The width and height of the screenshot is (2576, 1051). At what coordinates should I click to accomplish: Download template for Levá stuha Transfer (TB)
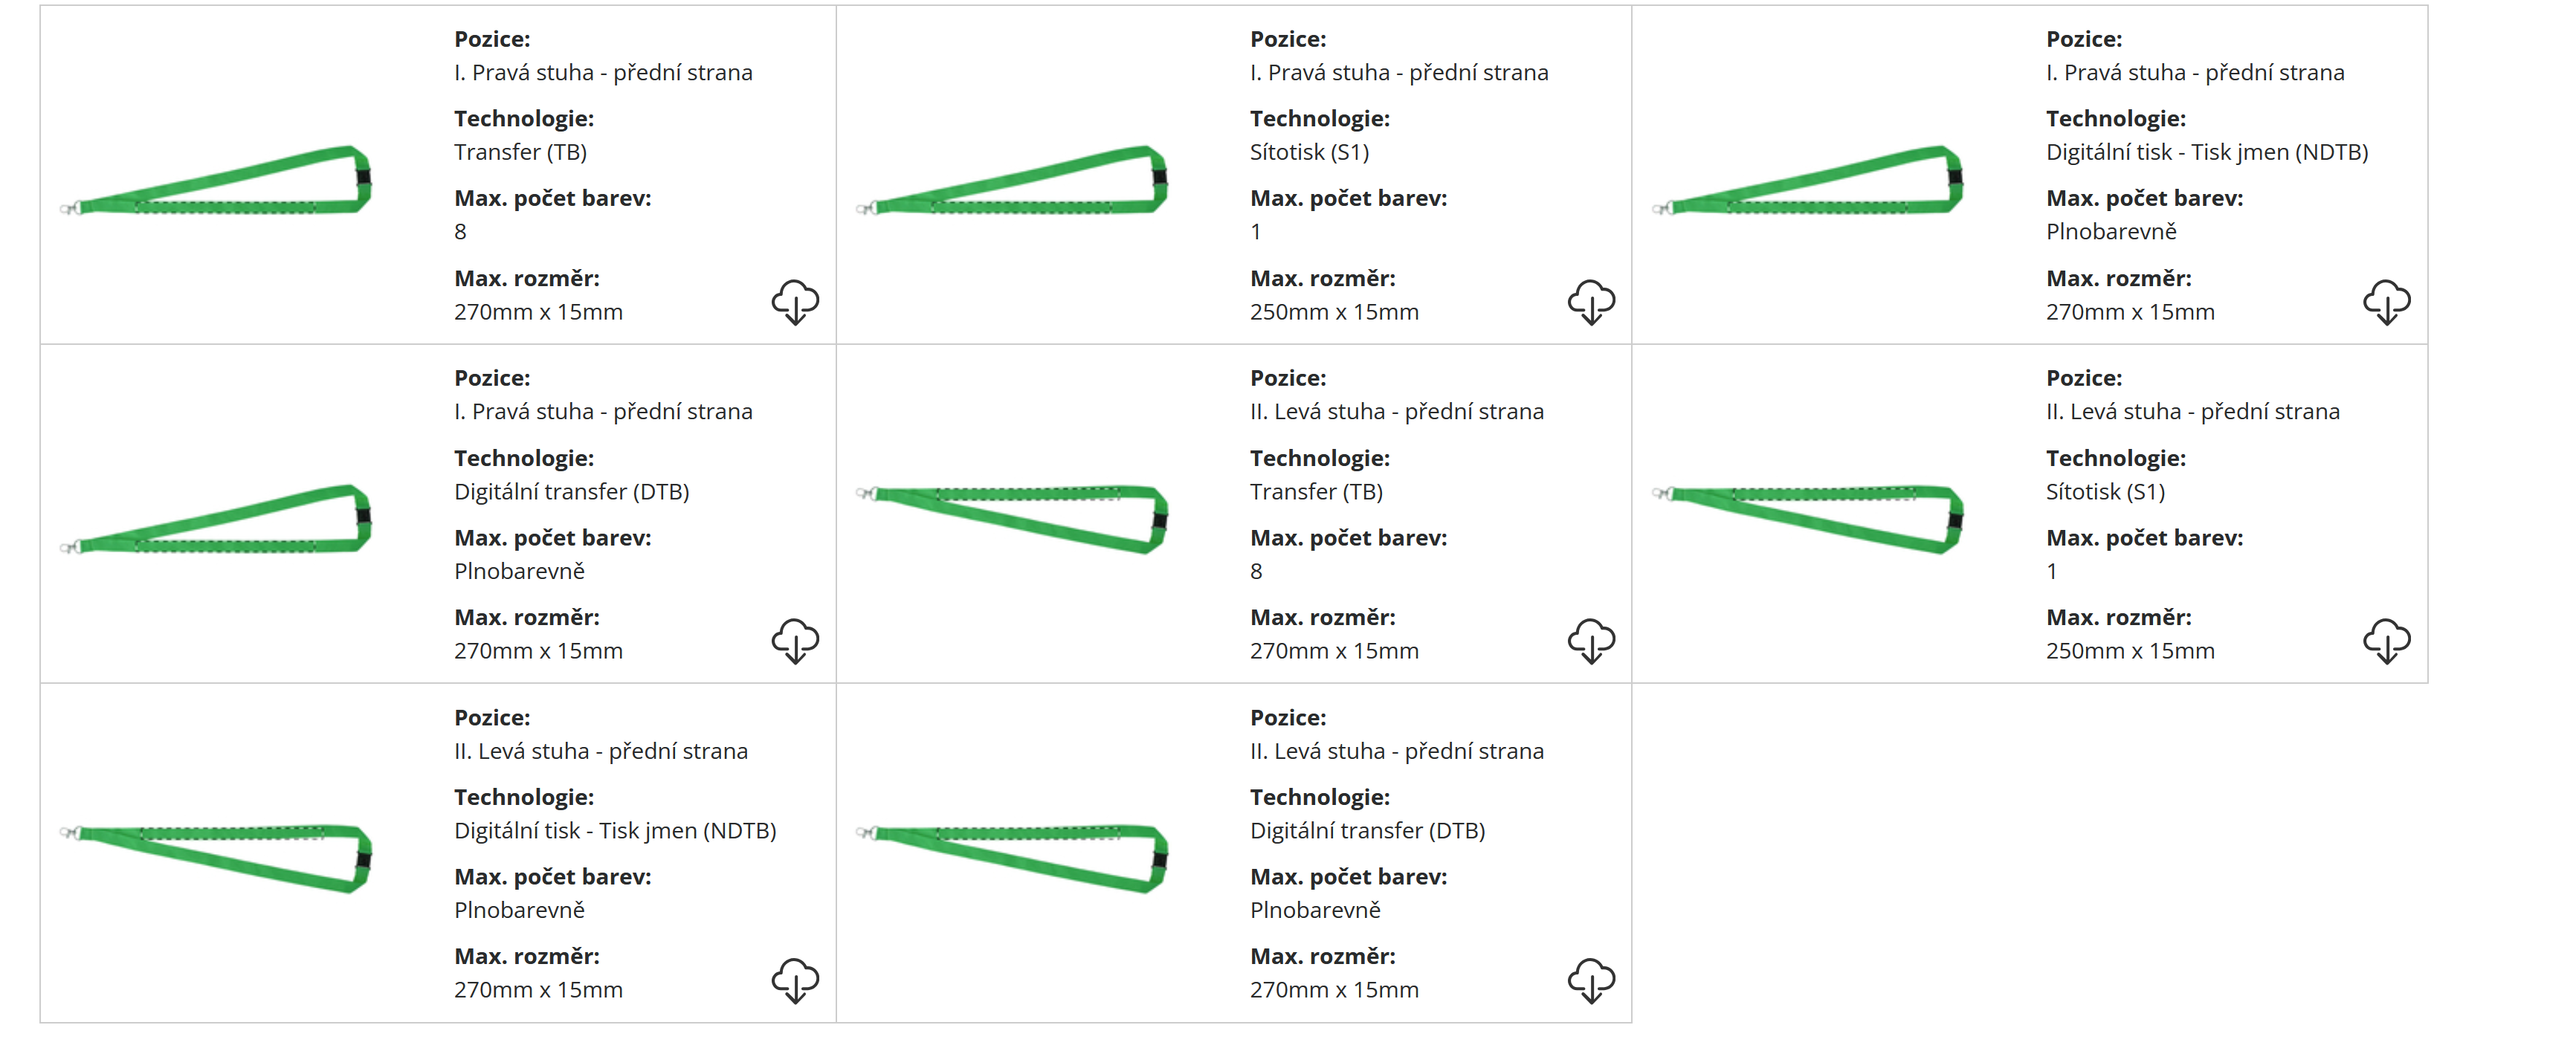tap(1591, 641)
